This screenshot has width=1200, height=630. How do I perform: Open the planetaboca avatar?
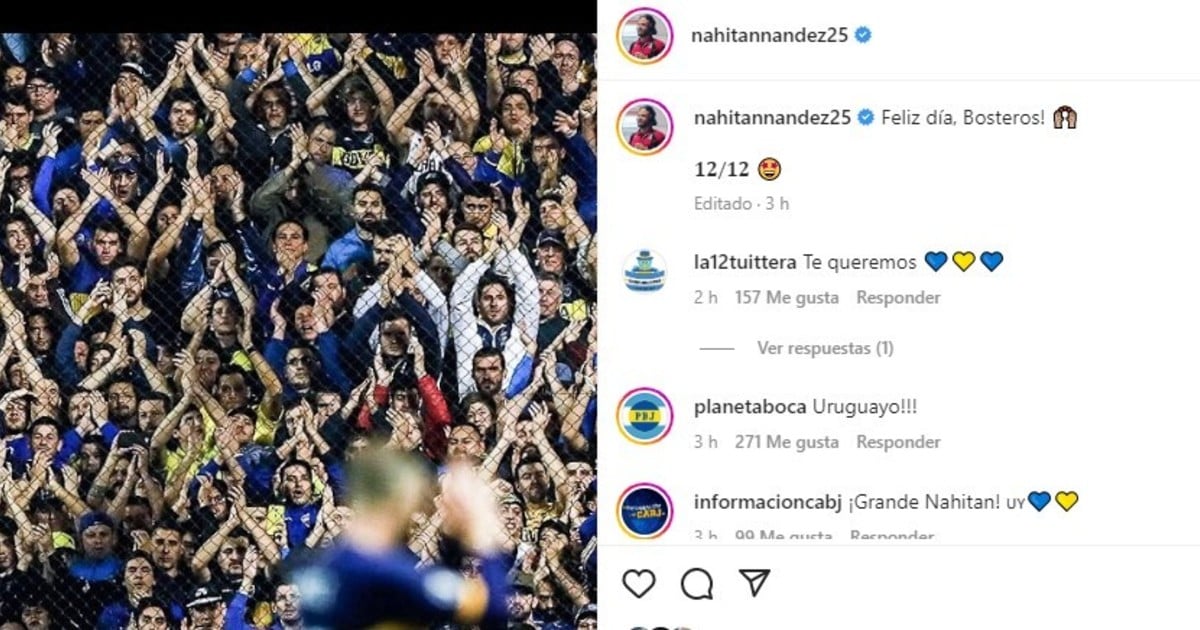point(644,415)
